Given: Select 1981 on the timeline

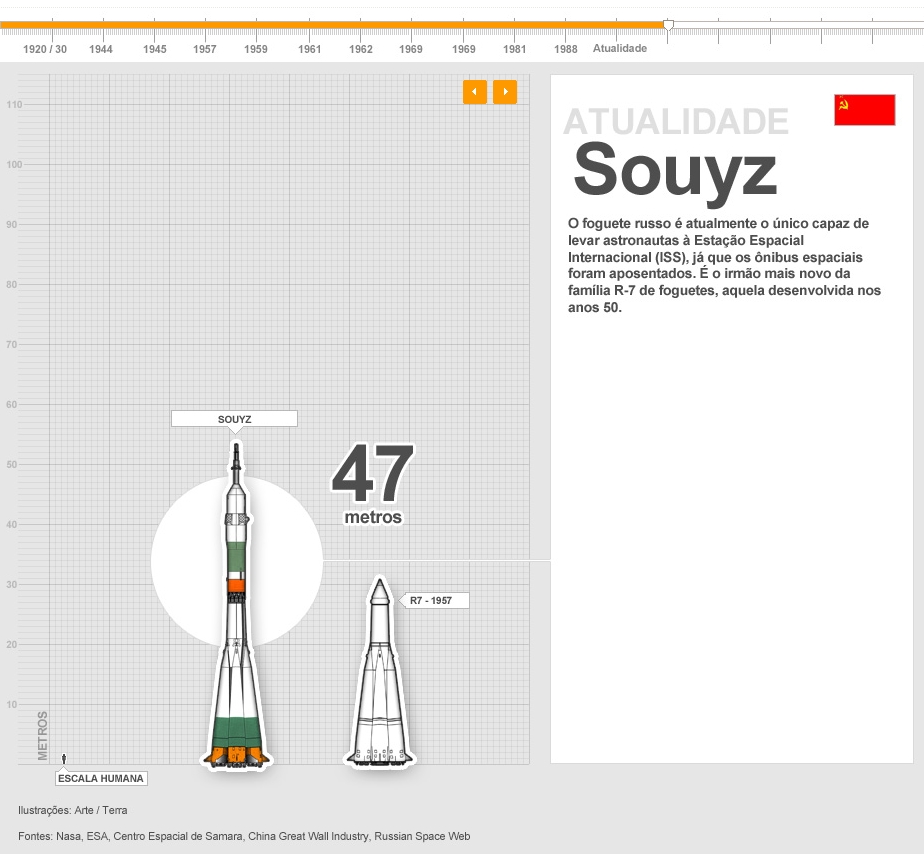Looking at the screenshot, I should pos(515,49).
